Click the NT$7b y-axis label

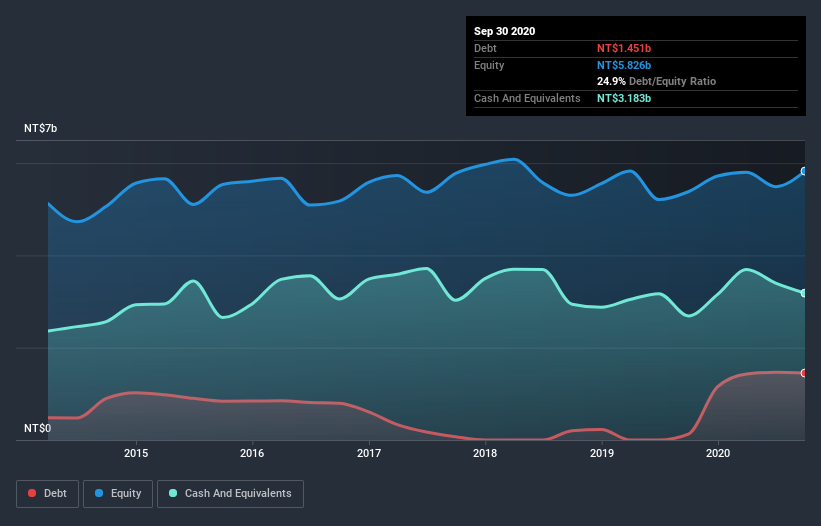click(x=40, y=128)
